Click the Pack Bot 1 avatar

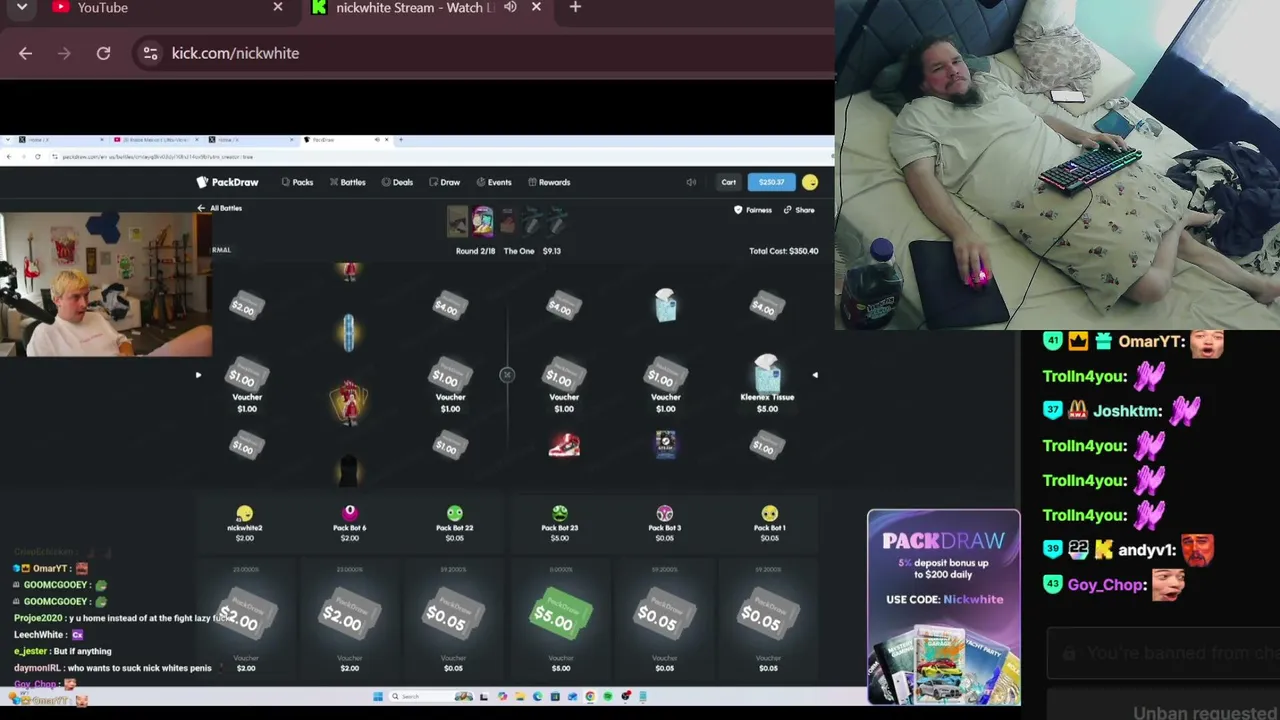click(769, 514)
